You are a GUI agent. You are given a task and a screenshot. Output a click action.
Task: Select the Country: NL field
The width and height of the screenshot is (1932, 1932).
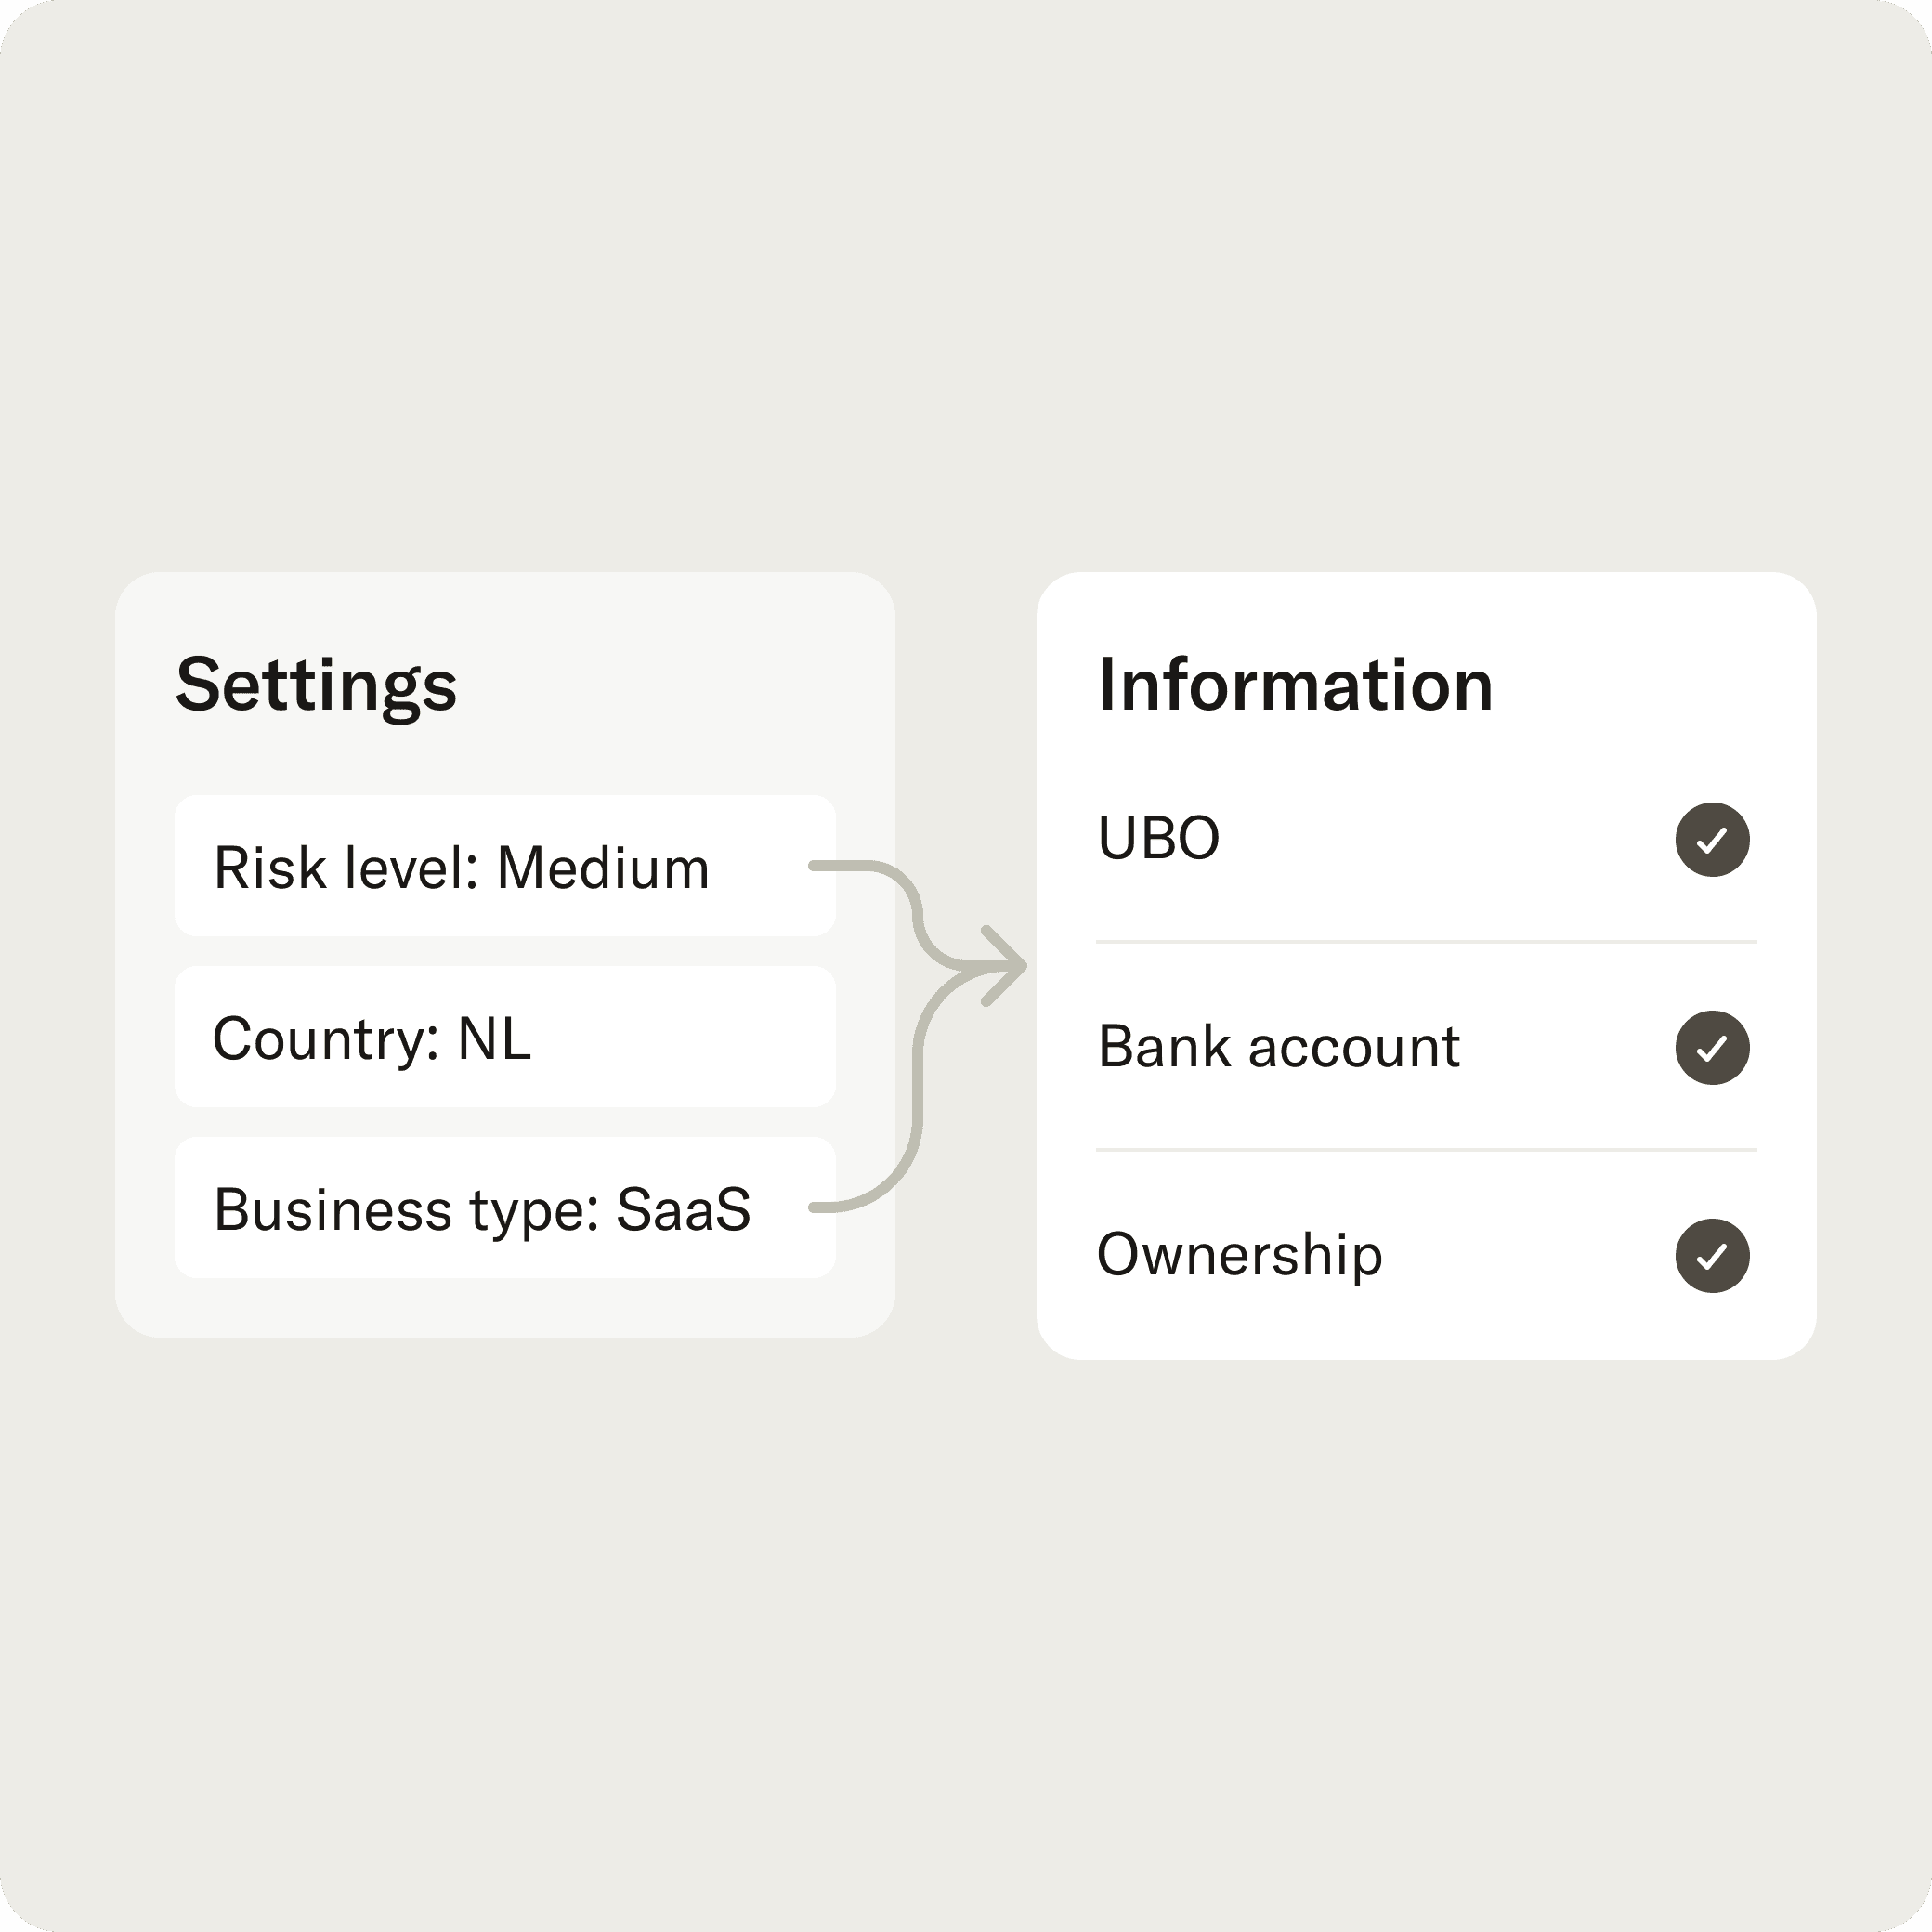point(505,1037)
